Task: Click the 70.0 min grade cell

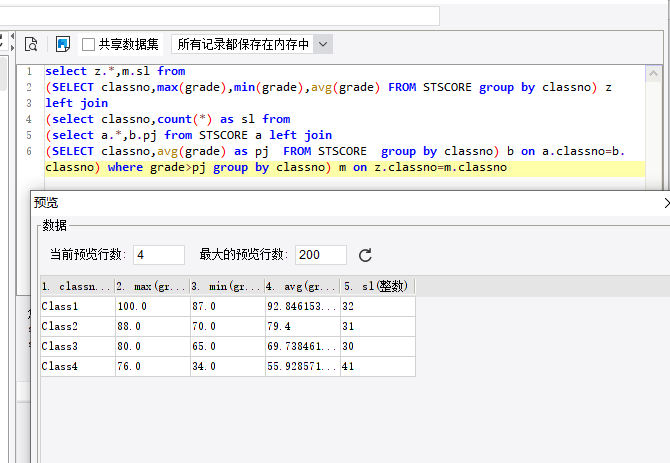Action: click(x=228, y=326)
